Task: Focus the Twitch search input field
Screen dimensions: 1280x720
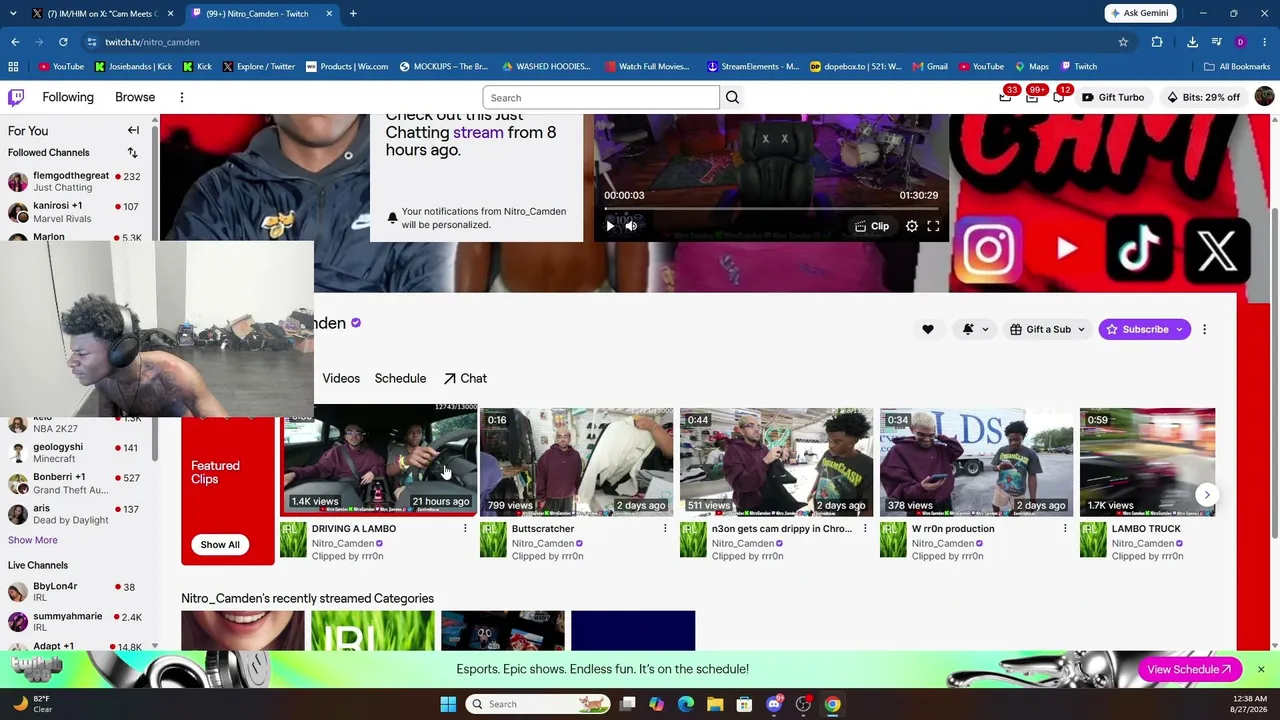Action: [601, 97]
